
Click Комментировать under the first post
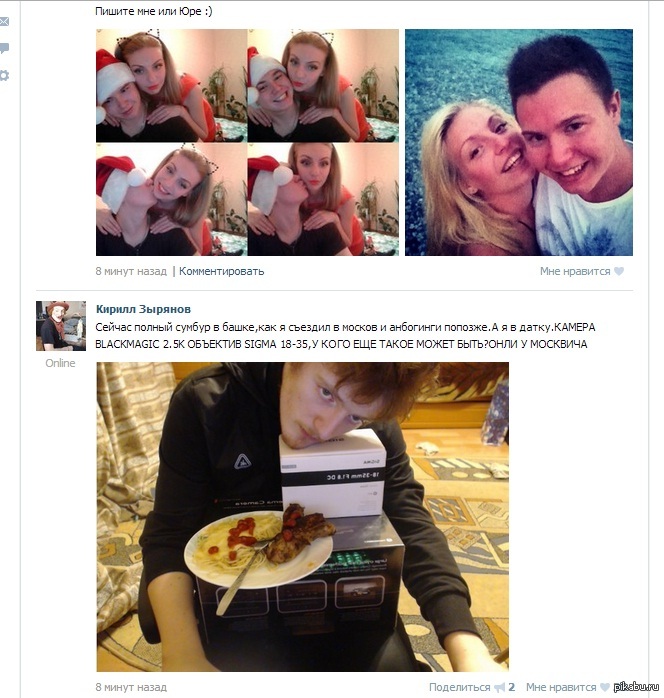[221, 271]
